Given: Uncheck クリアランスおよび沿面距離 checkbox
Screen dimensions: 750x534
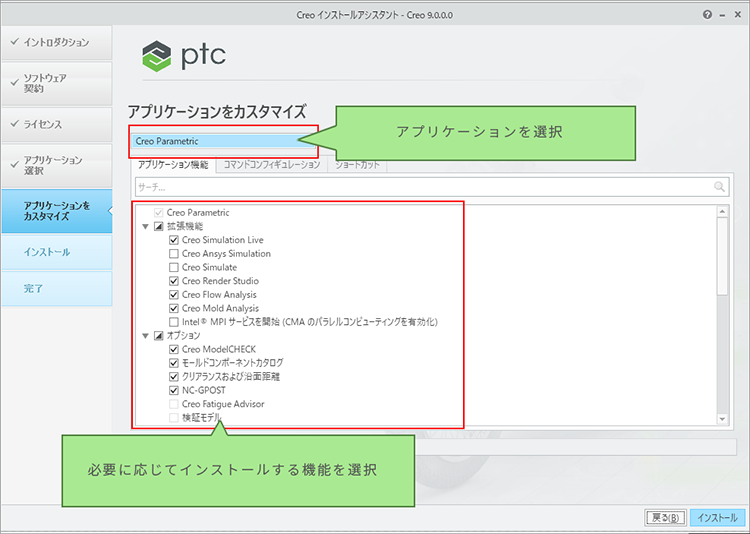Looking at the screenshot, I should [x=174, y=377].
